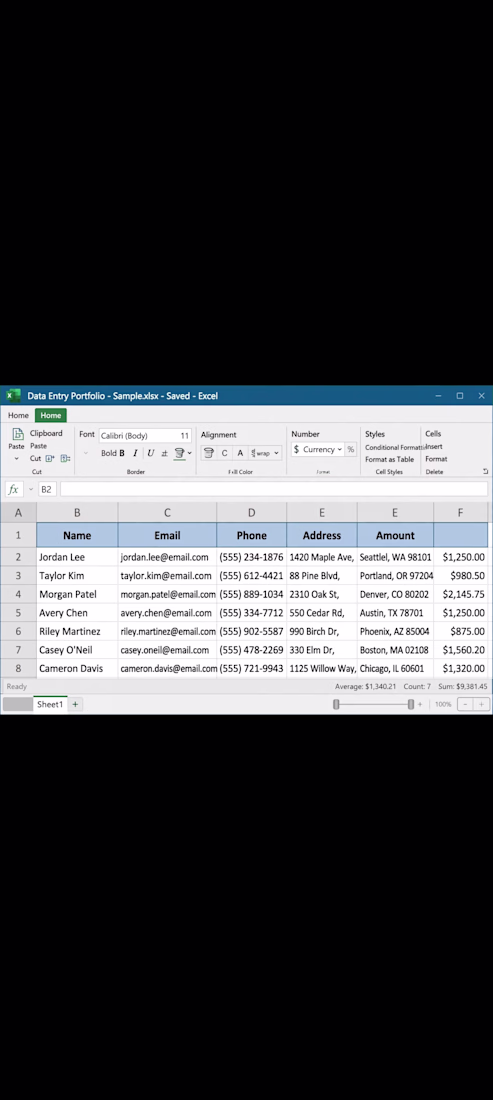This screenshot has height=1100, width=493.
Task: Click the cell Jordan Lee
Action: (x=77, y=557)
